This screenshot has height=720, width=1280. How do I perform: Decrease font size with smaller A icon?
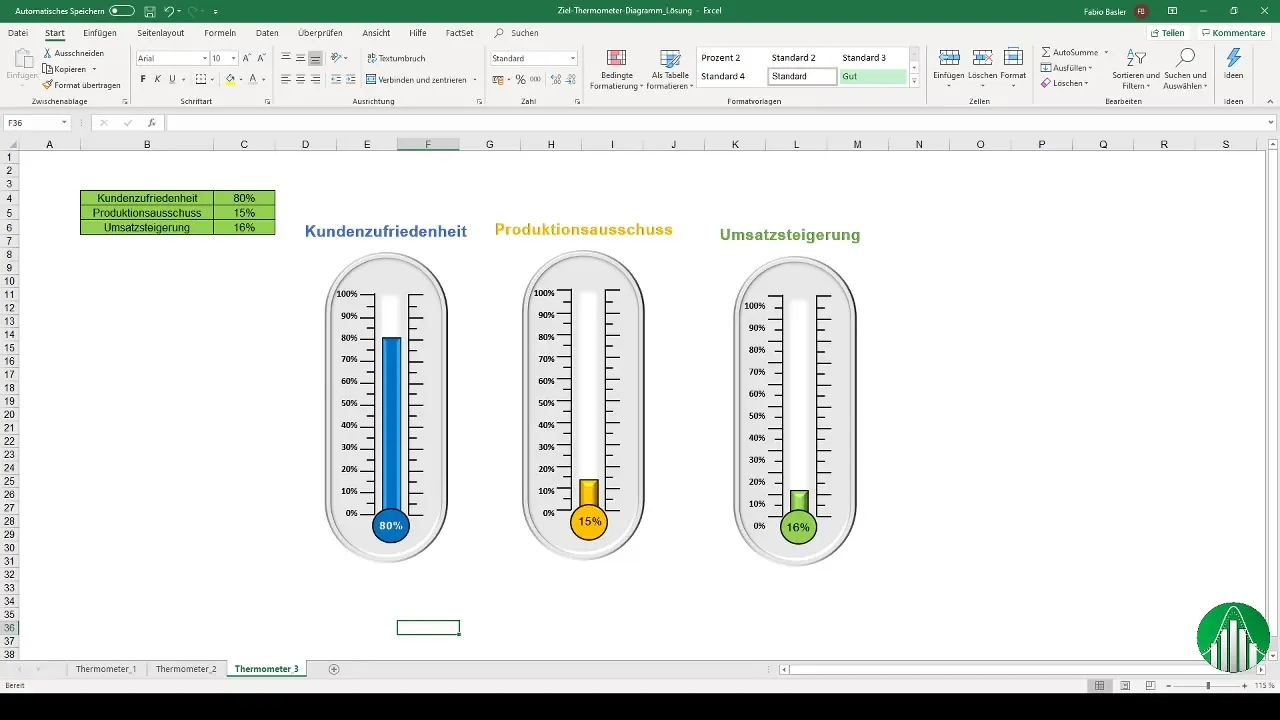tap(262, 58)
